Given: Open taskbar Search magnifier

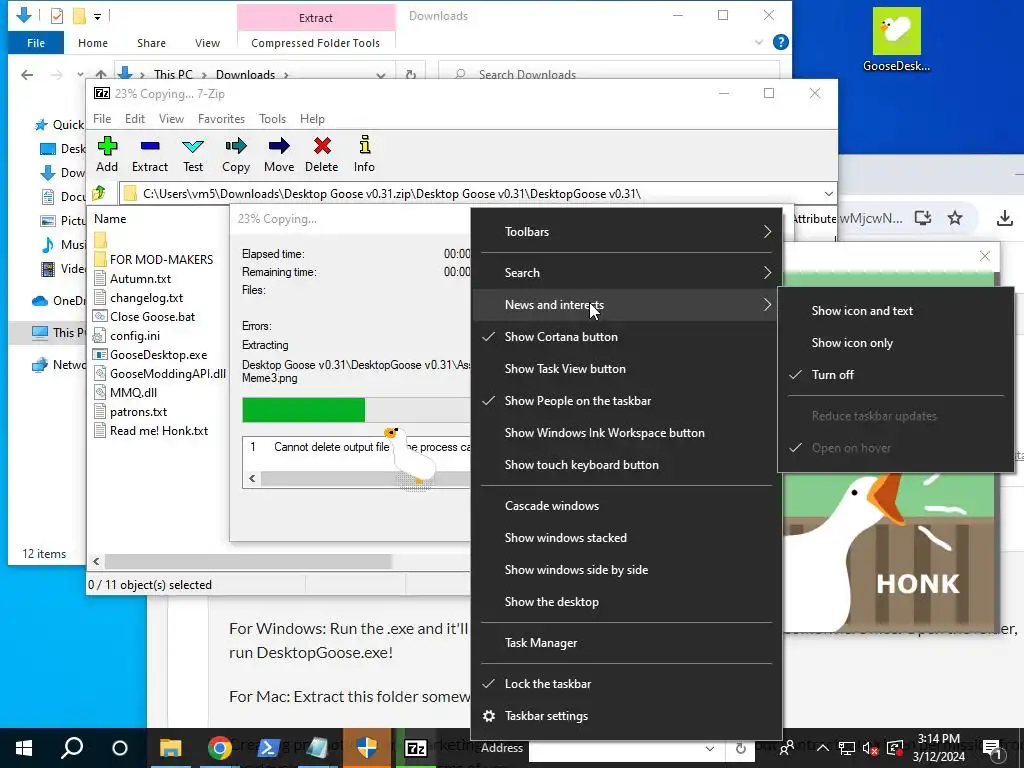Looking at the screenshot, I should [72, 748].
